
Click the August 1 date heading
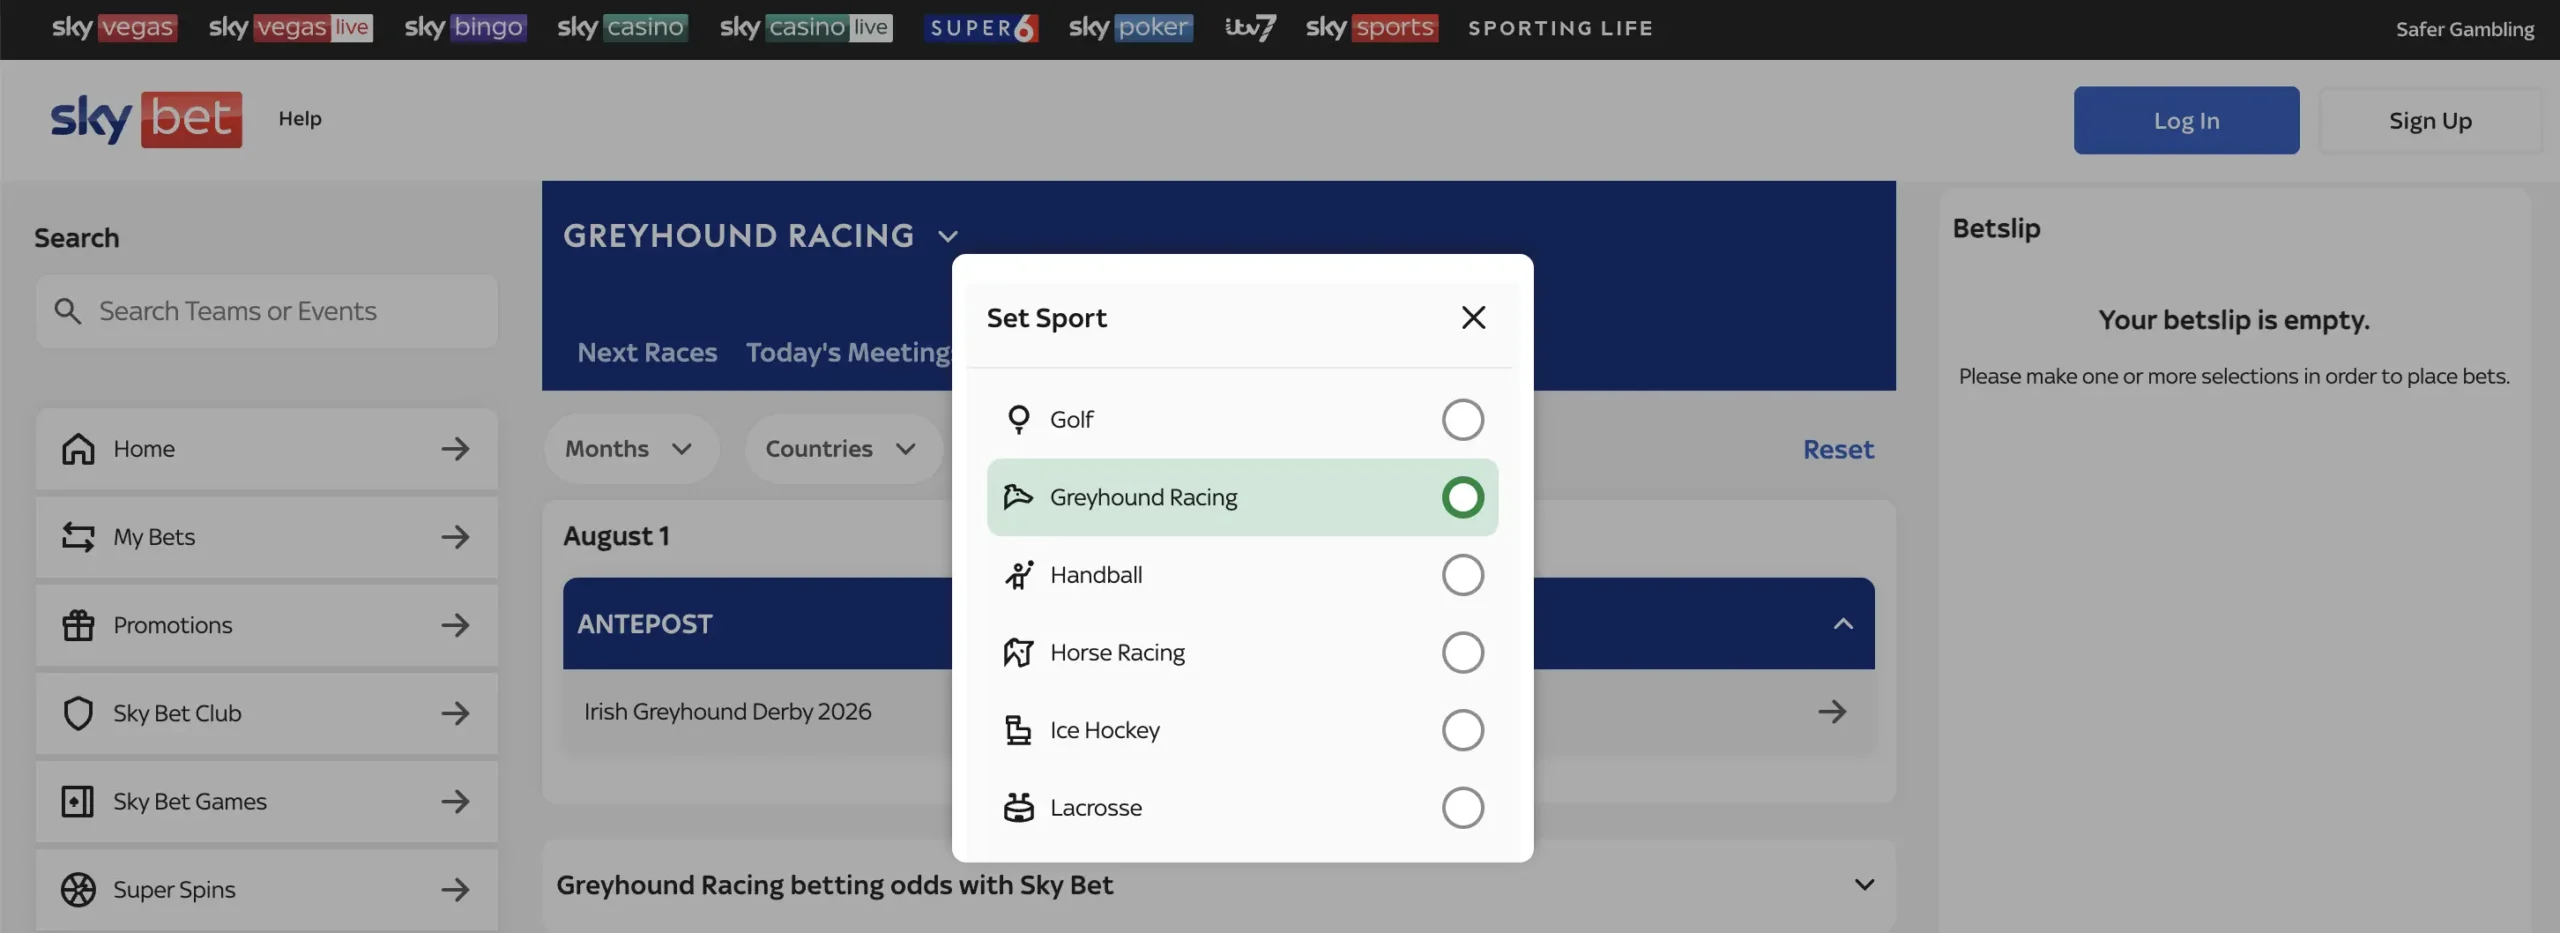point(616,536)
